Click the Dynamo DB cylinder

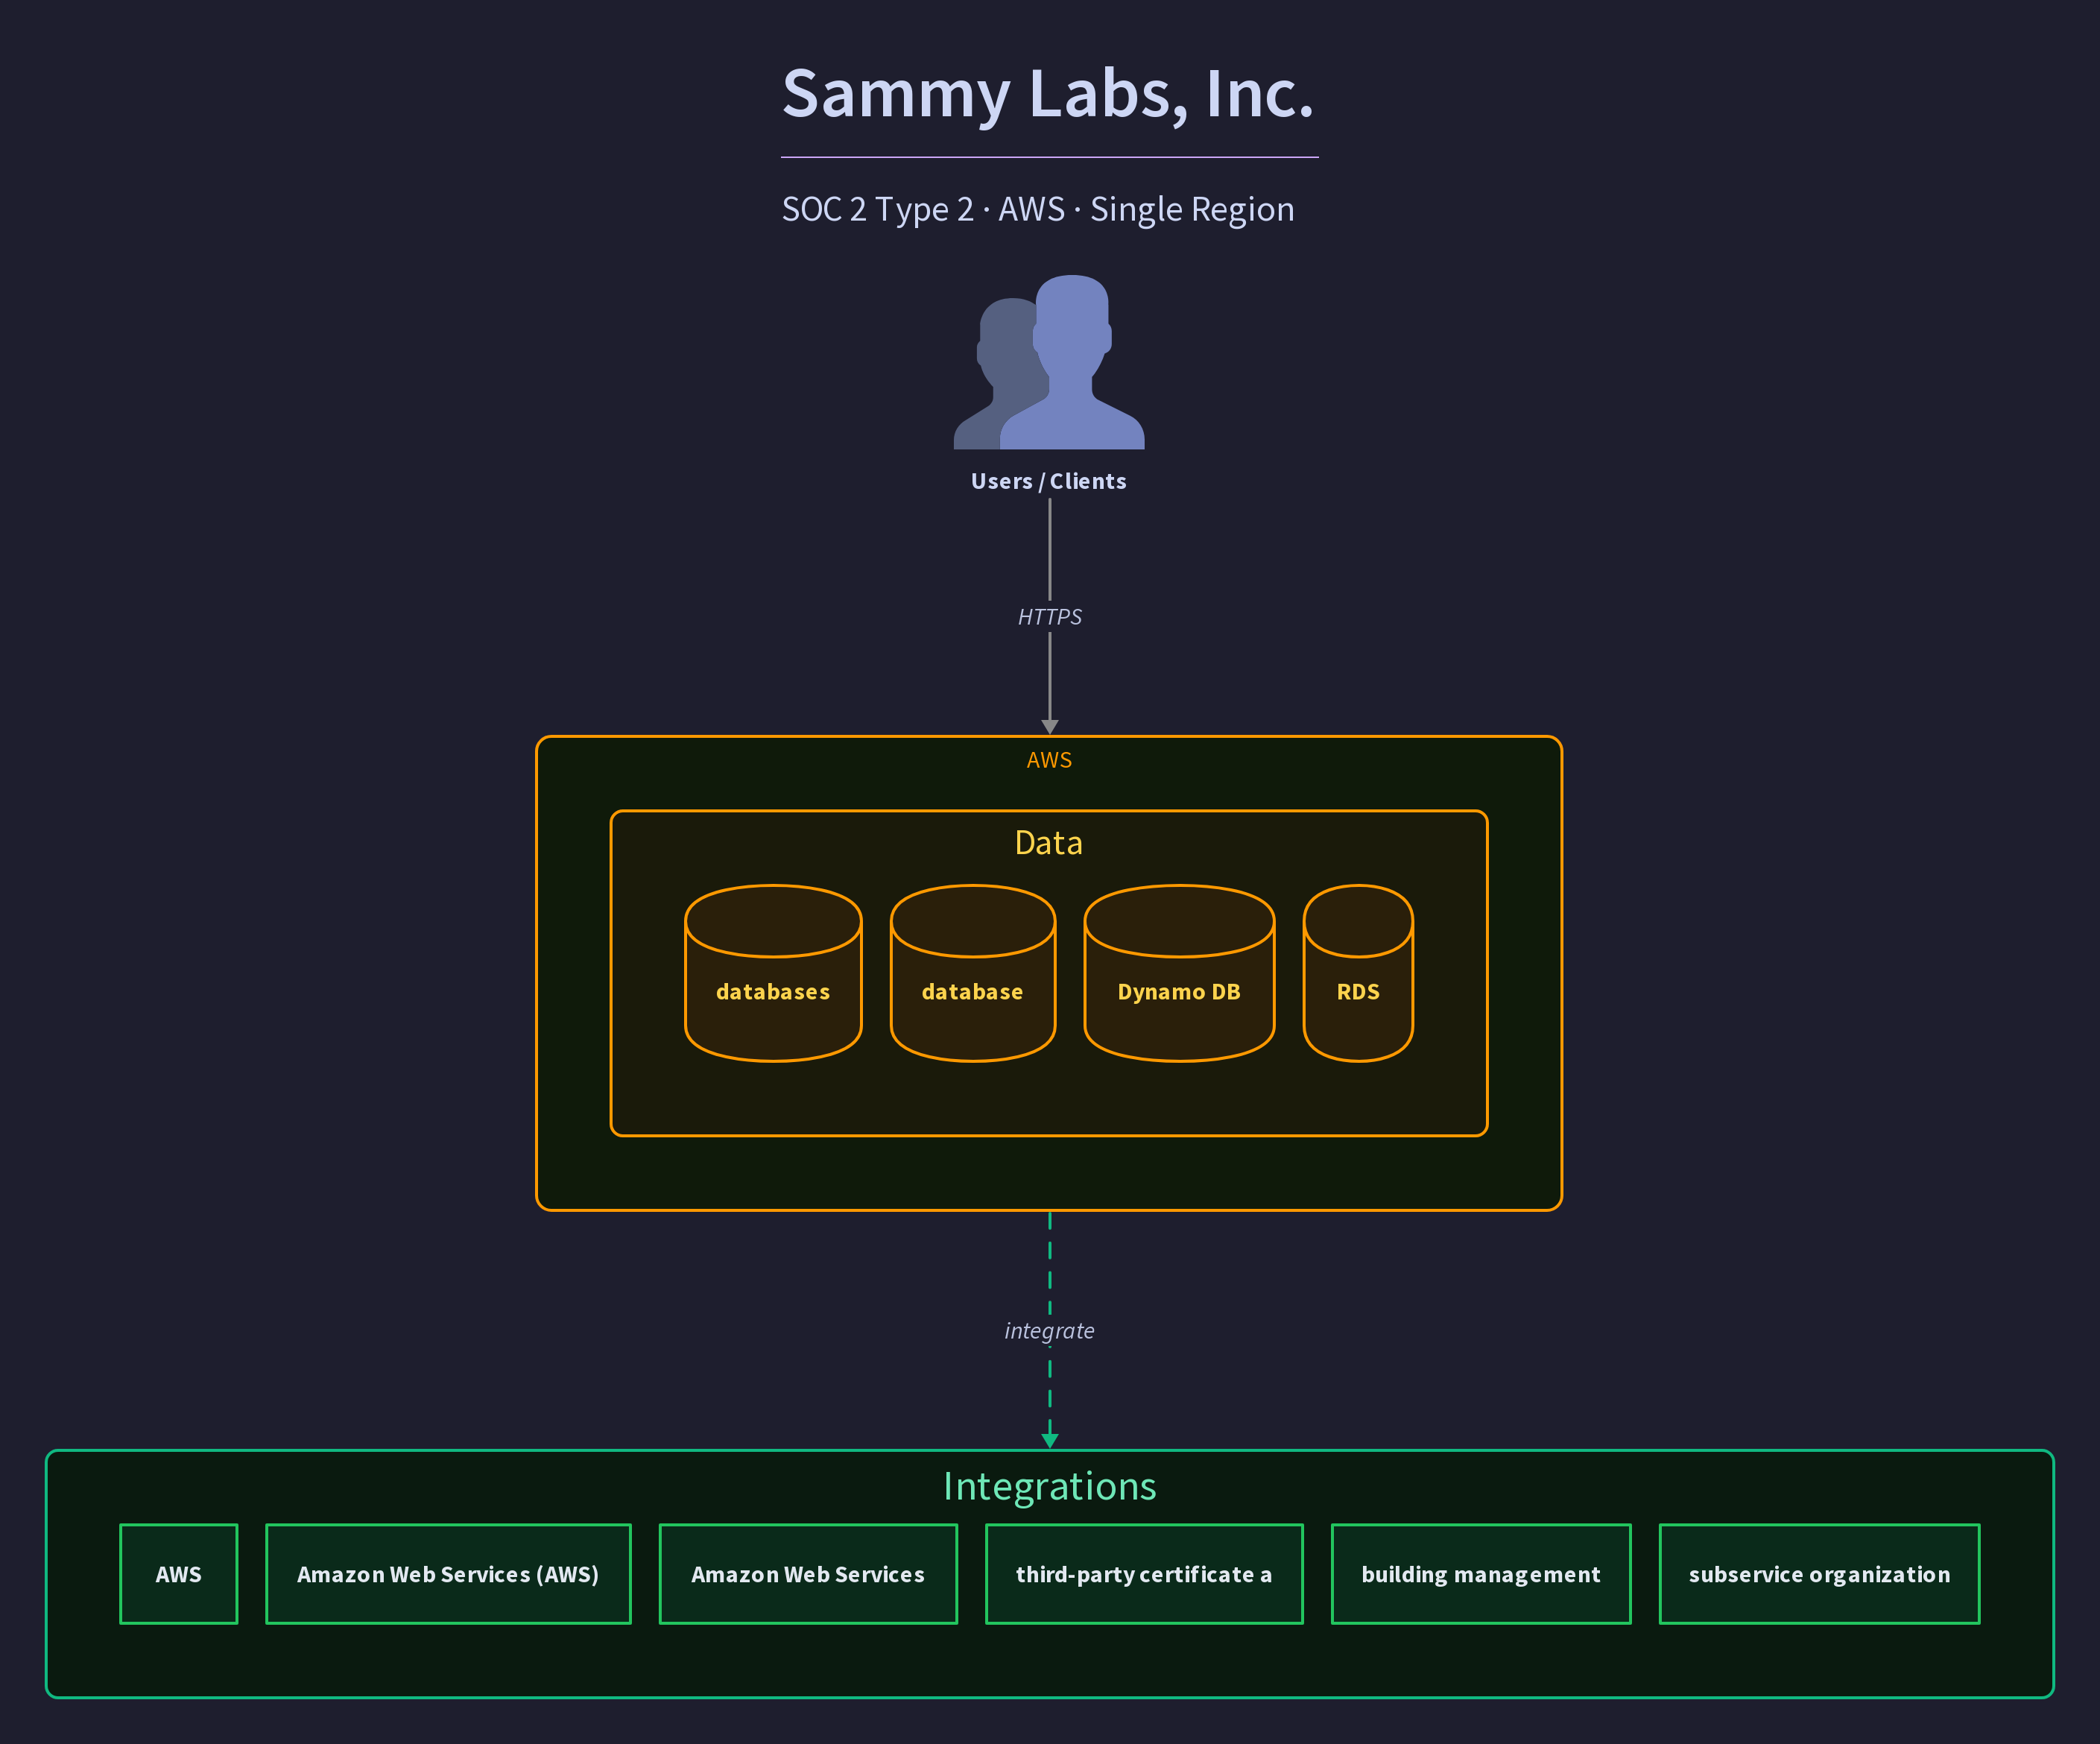pos(1179,973)
